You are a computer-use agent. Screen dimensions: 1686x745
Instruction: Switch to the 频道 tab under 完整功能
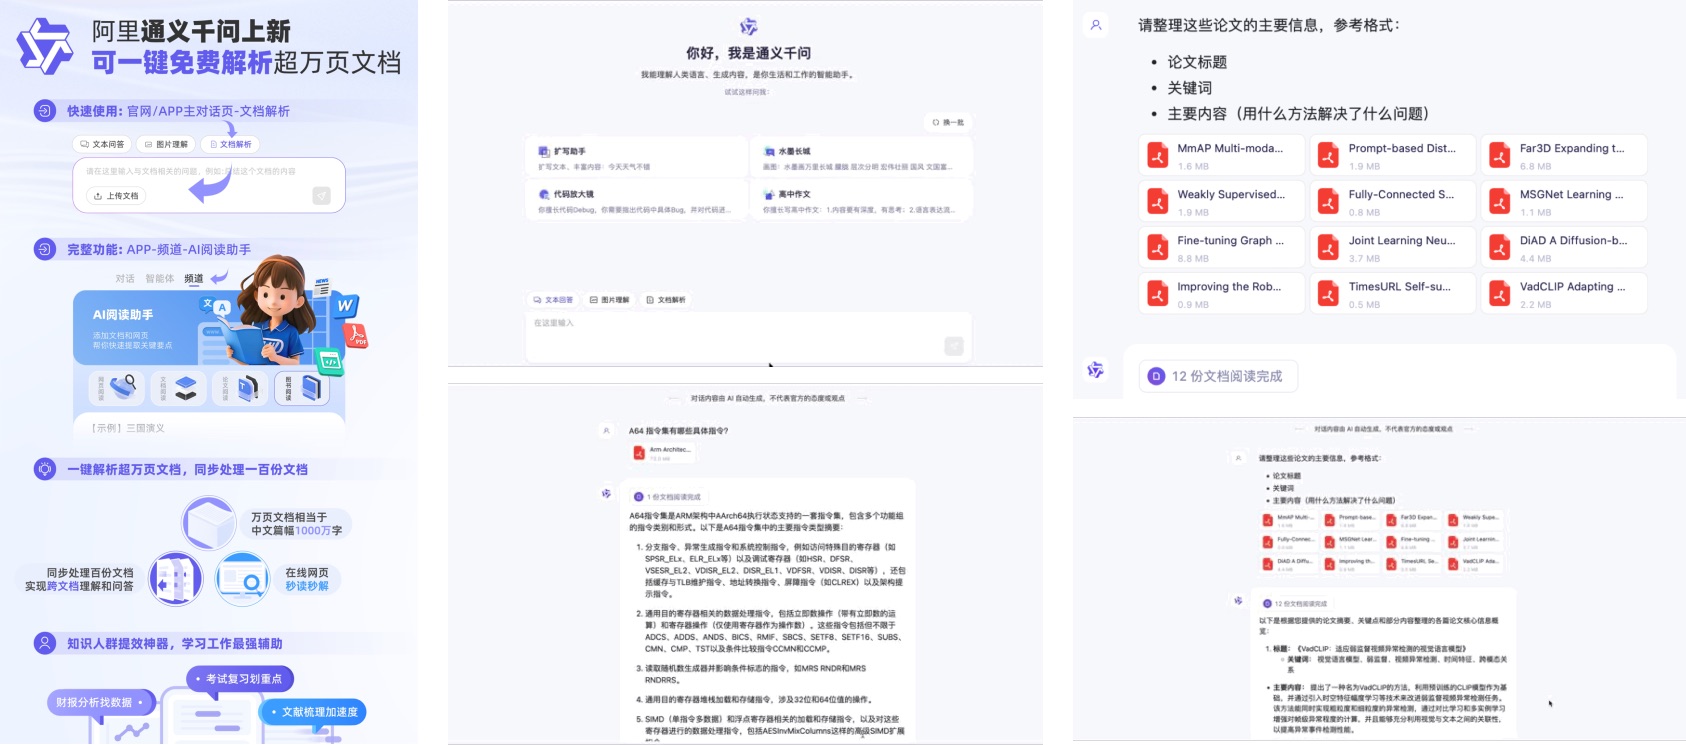pyautogui.click(x=194, y=278)
